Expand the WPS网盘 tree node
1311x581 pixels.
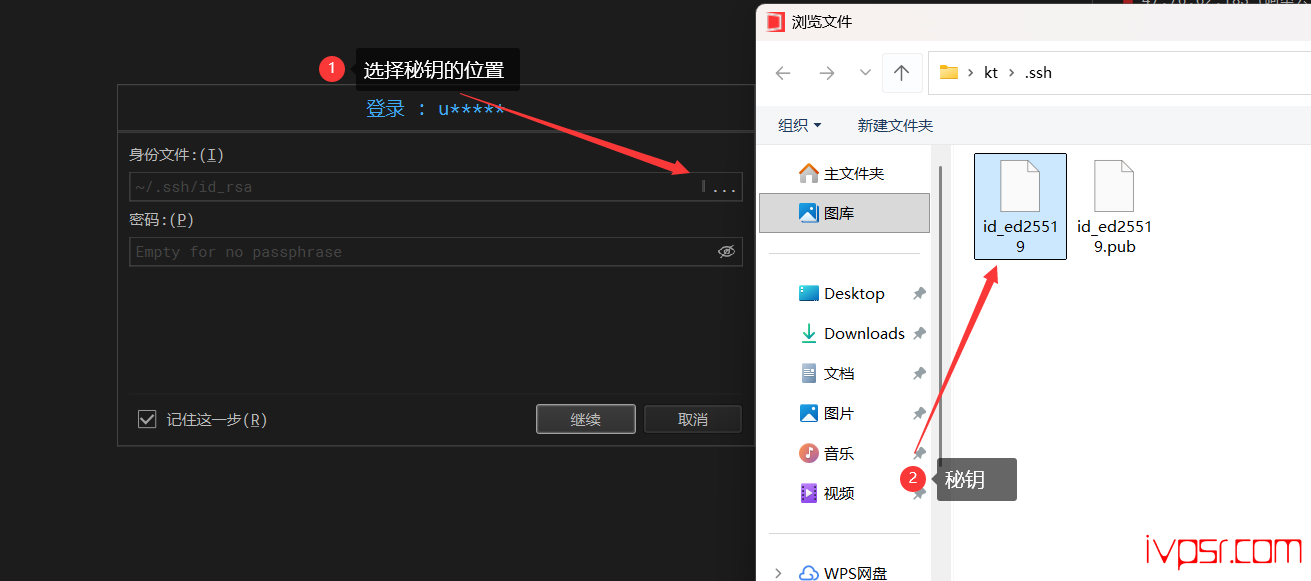(x=779, y=573)
